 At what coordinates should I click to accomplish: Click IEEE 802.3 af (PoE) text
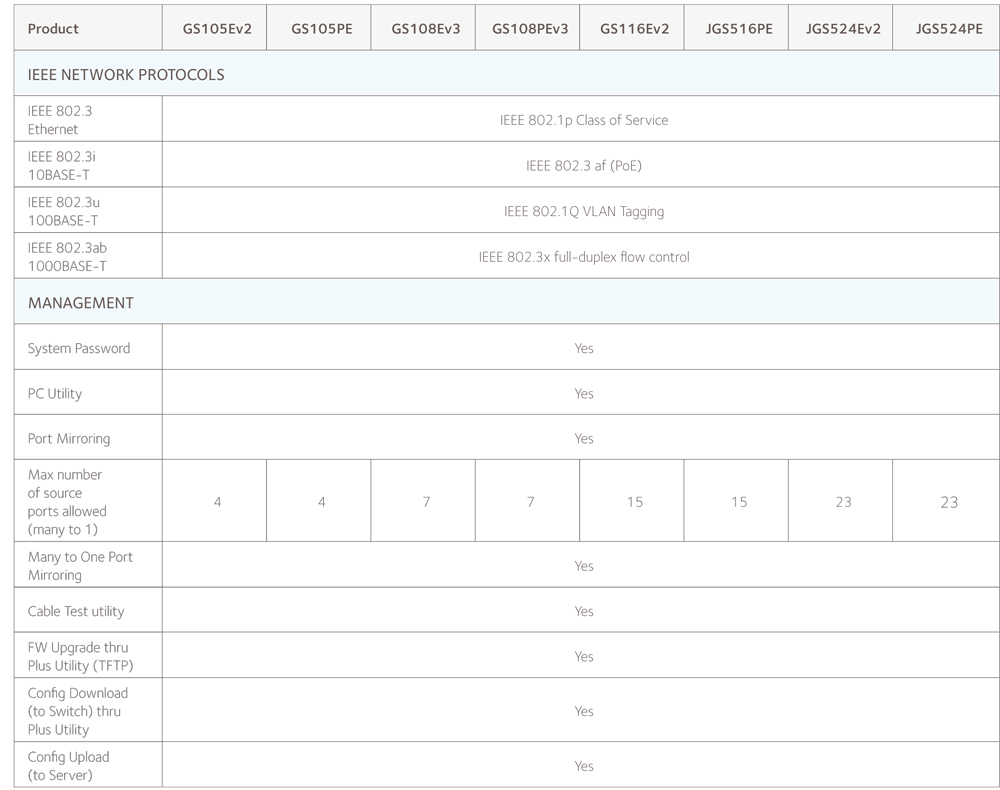coord(584,166)
